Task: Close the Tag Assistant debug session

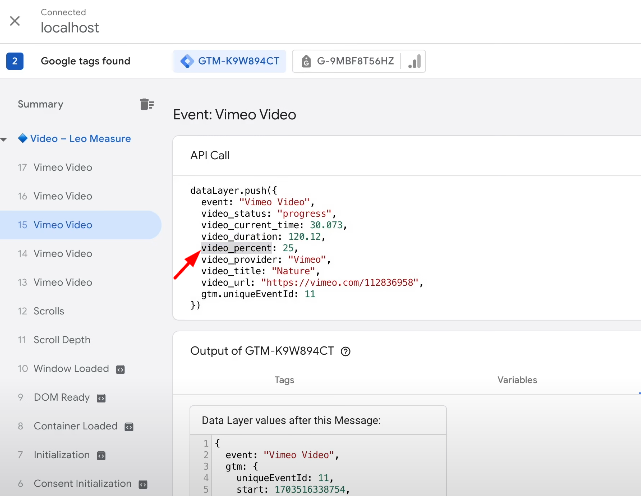Action: [15, 20]
